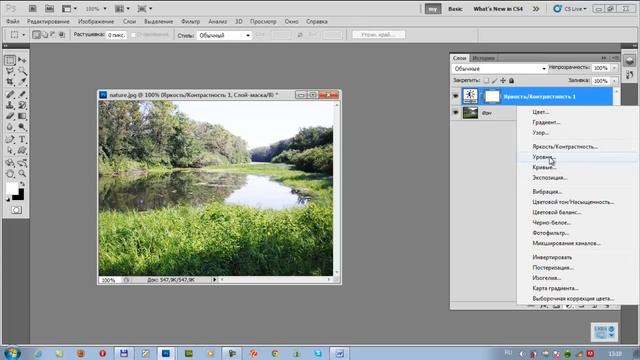Open the Файл menu
The image size is (640, 360).
13,21
